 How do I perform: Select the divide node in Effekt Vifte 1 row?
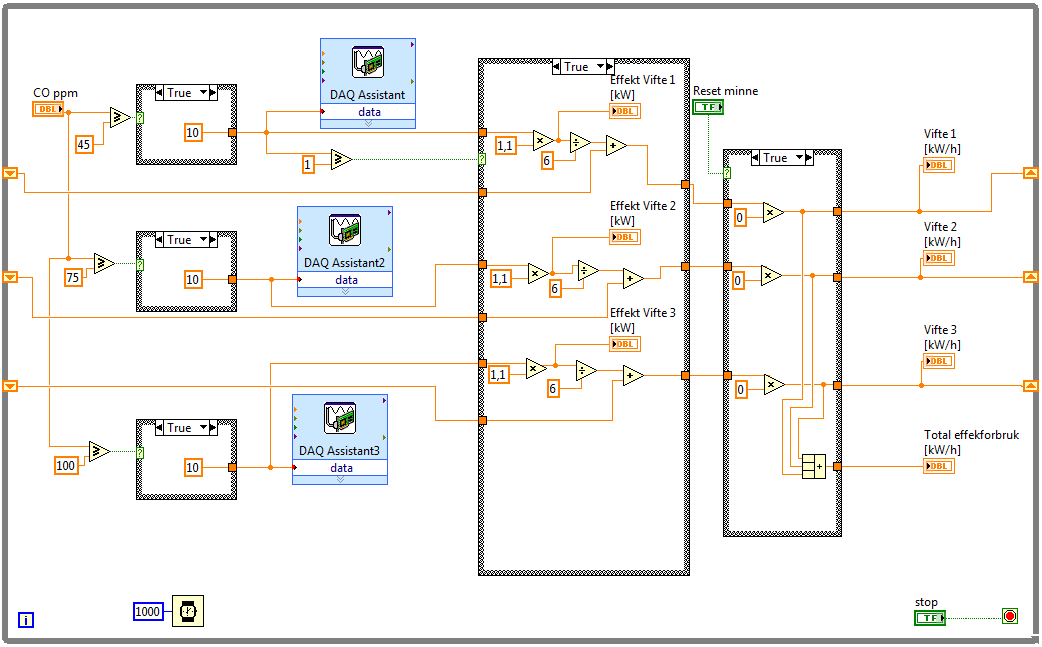pyautogui.click(x=580, y=143)
